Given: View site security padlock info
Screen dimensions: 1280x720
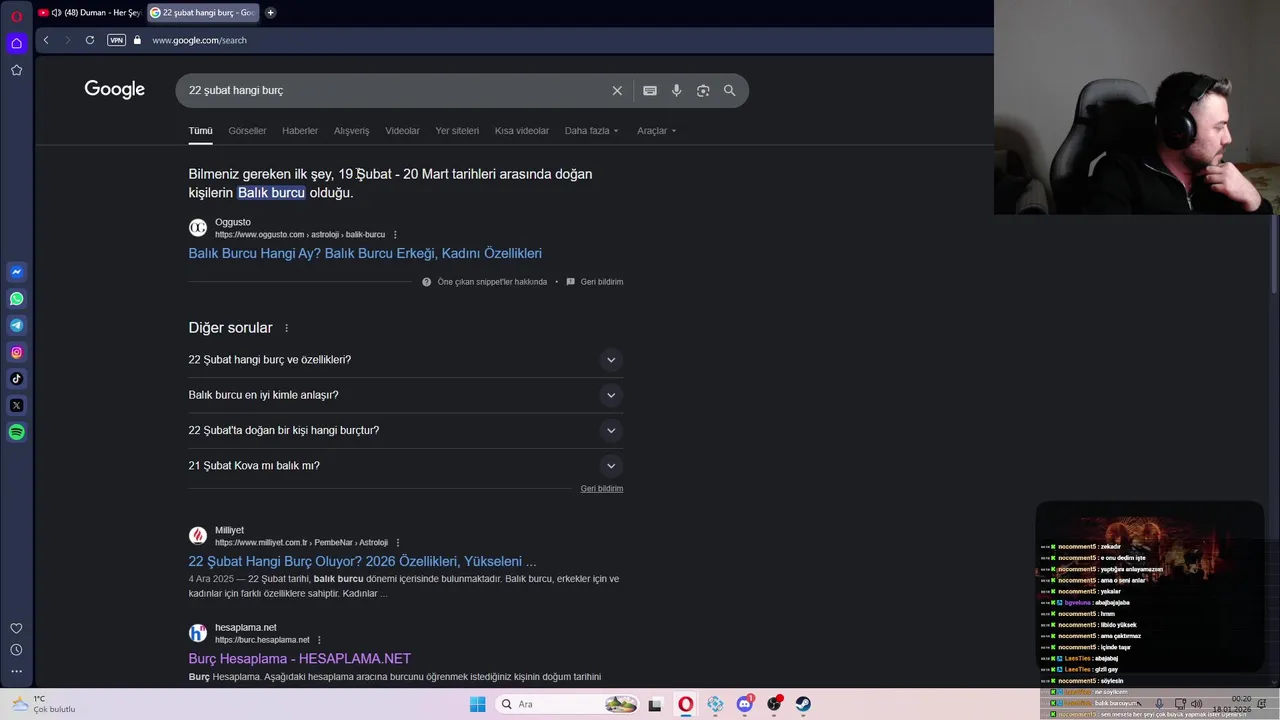Looking at the screenshot, I should [138, 40].
